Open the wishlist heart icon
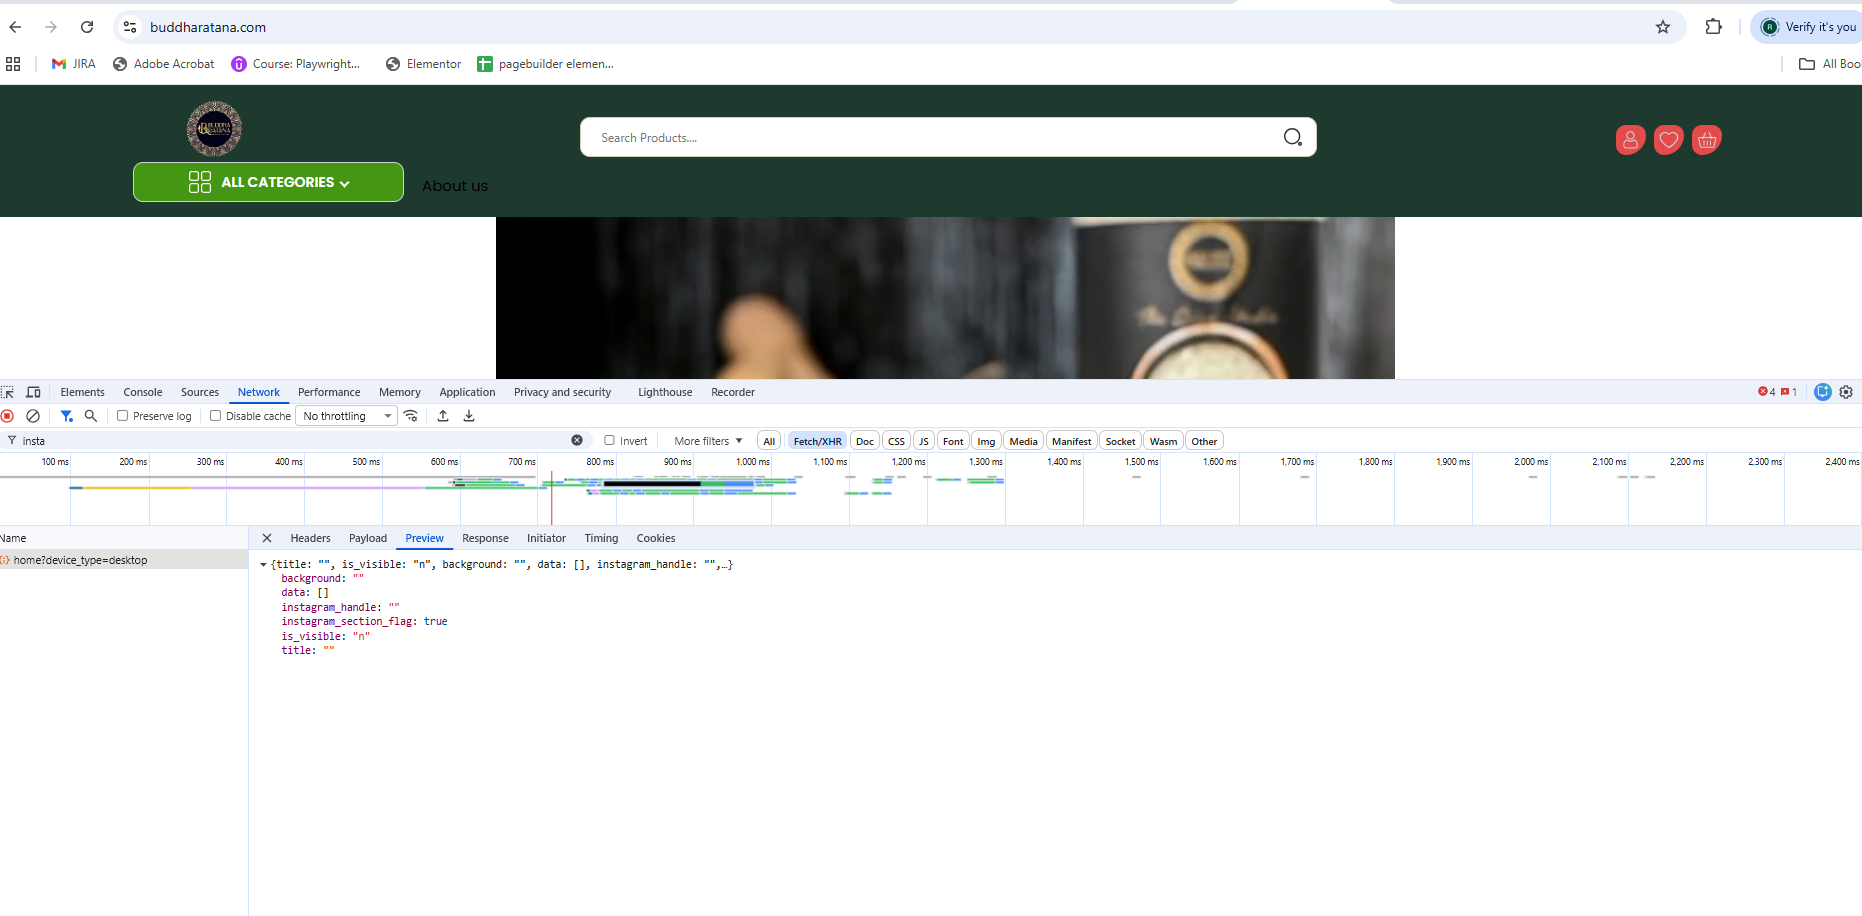The height and width of the screenshot is (916, 1862). pos(1668,140)
